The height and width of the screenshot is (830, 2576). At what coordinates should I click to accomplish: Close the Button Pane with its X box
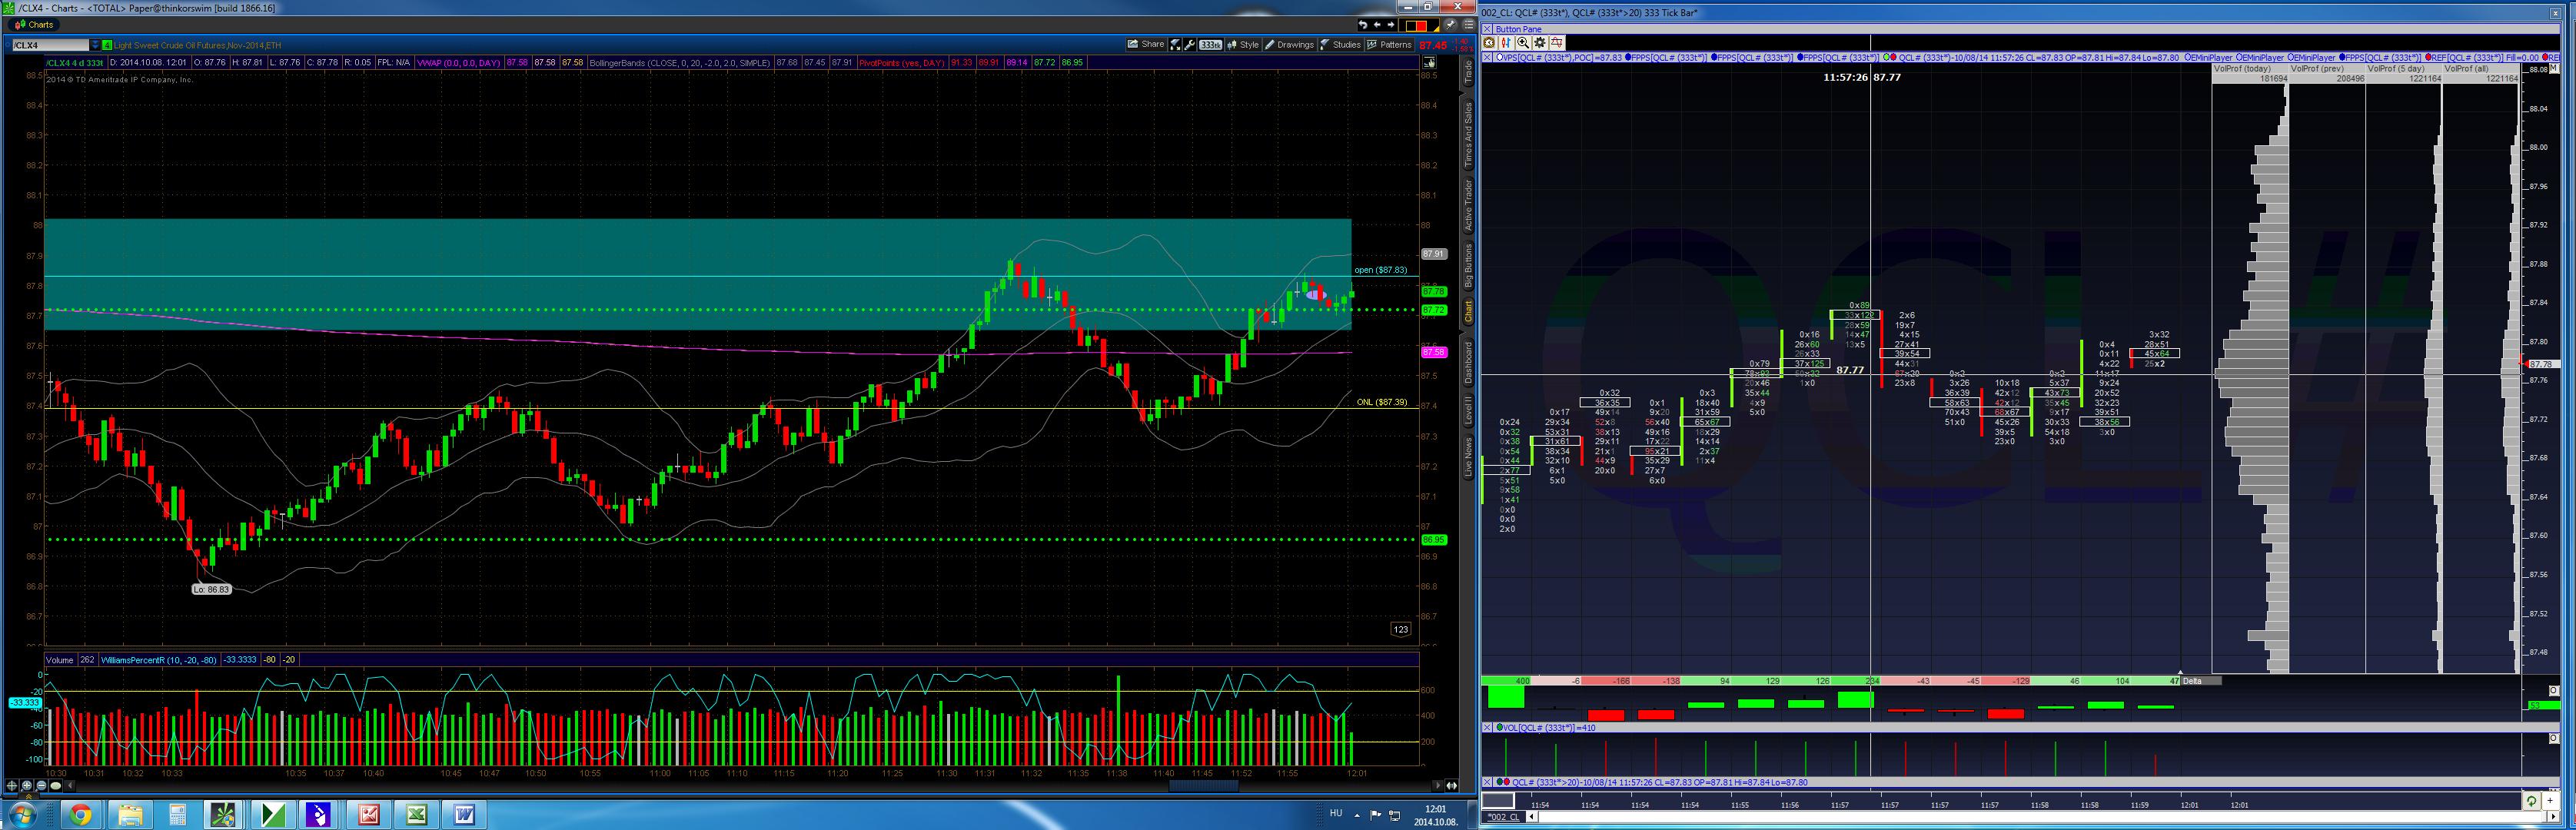(x=1487, y=30)
